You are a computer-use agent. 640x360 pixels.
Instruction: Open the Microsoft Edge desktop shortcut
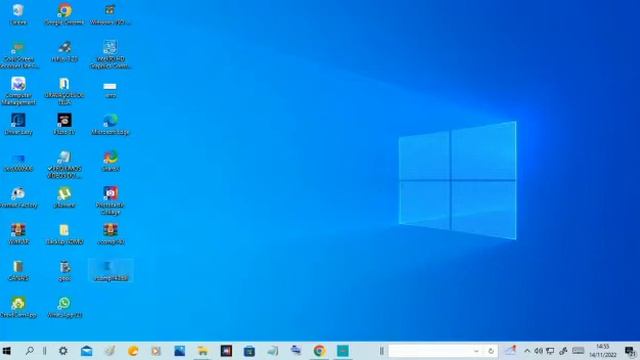coord(110,124)
